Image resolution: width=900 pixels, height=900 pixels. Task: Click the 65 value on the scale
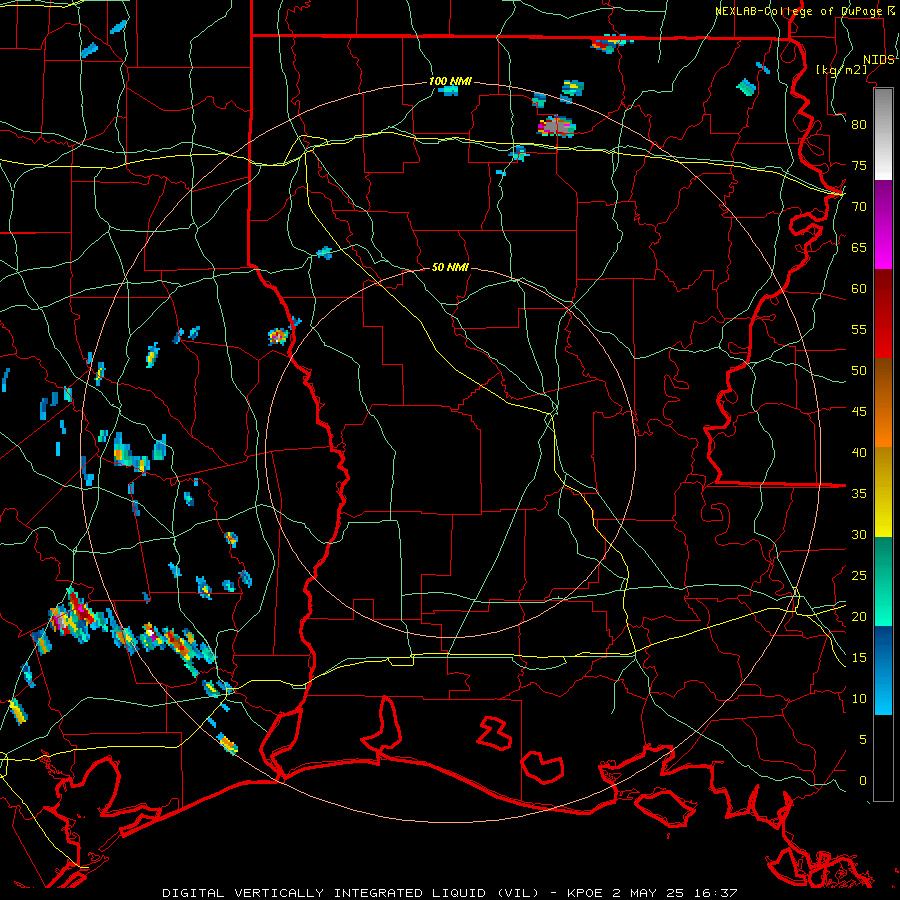click(859, 247)
